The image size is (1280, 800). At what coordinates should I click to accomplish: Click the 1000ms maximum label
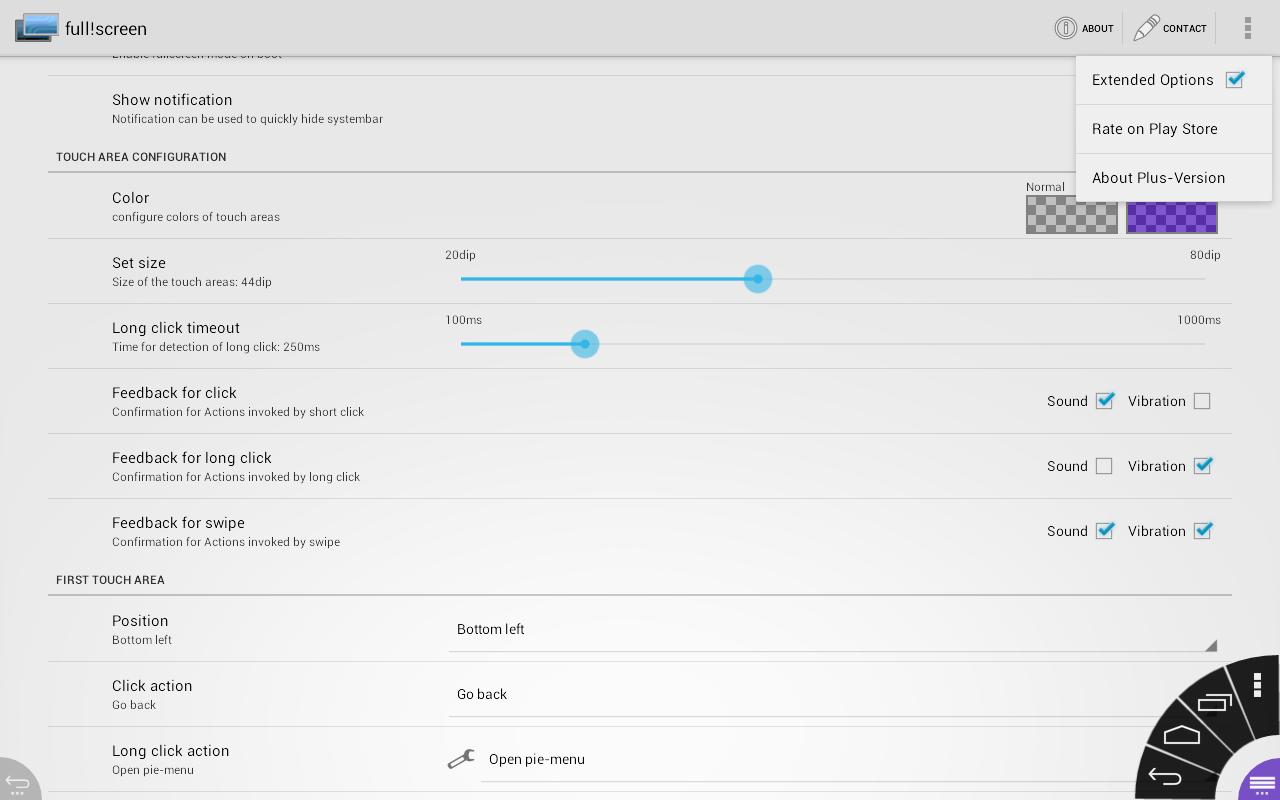tap(1199, 320)
